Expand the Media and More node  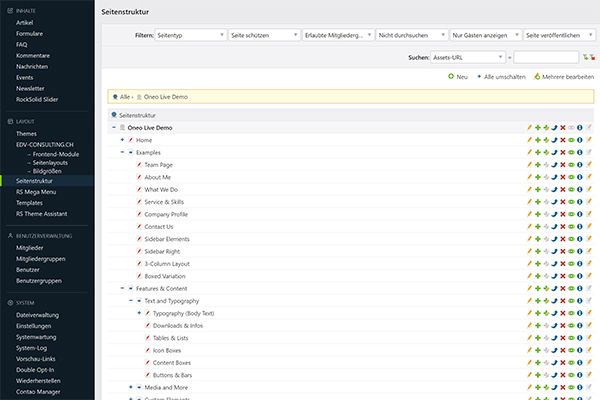(x=130, y=387)
